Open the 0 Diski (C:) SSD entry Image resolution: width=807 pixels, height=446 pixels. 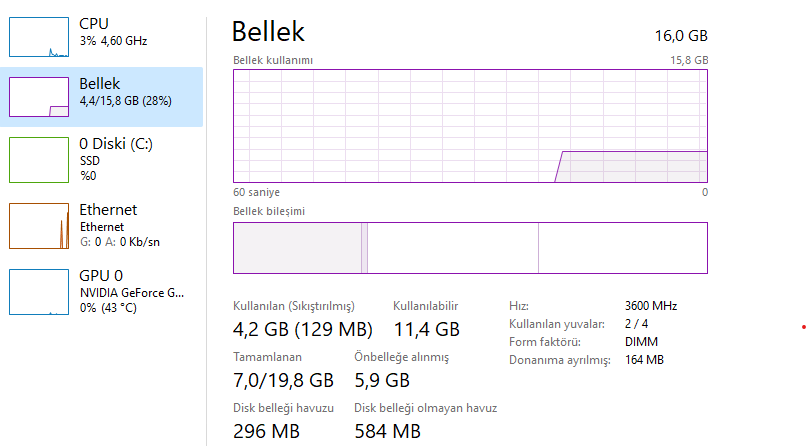coord(116,144)
